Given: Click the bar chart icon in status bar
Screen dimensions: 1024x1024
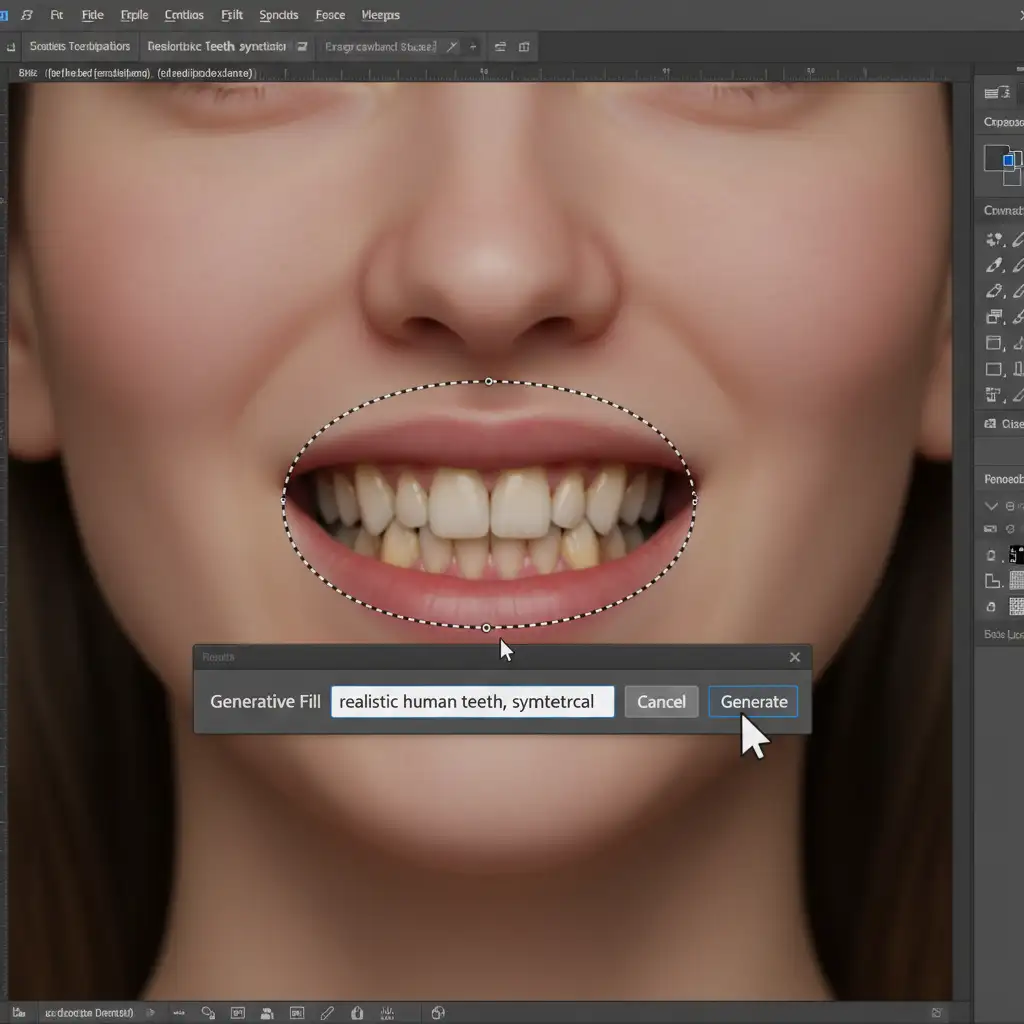Looking at the screenshot, I should tap(387, 1013).
